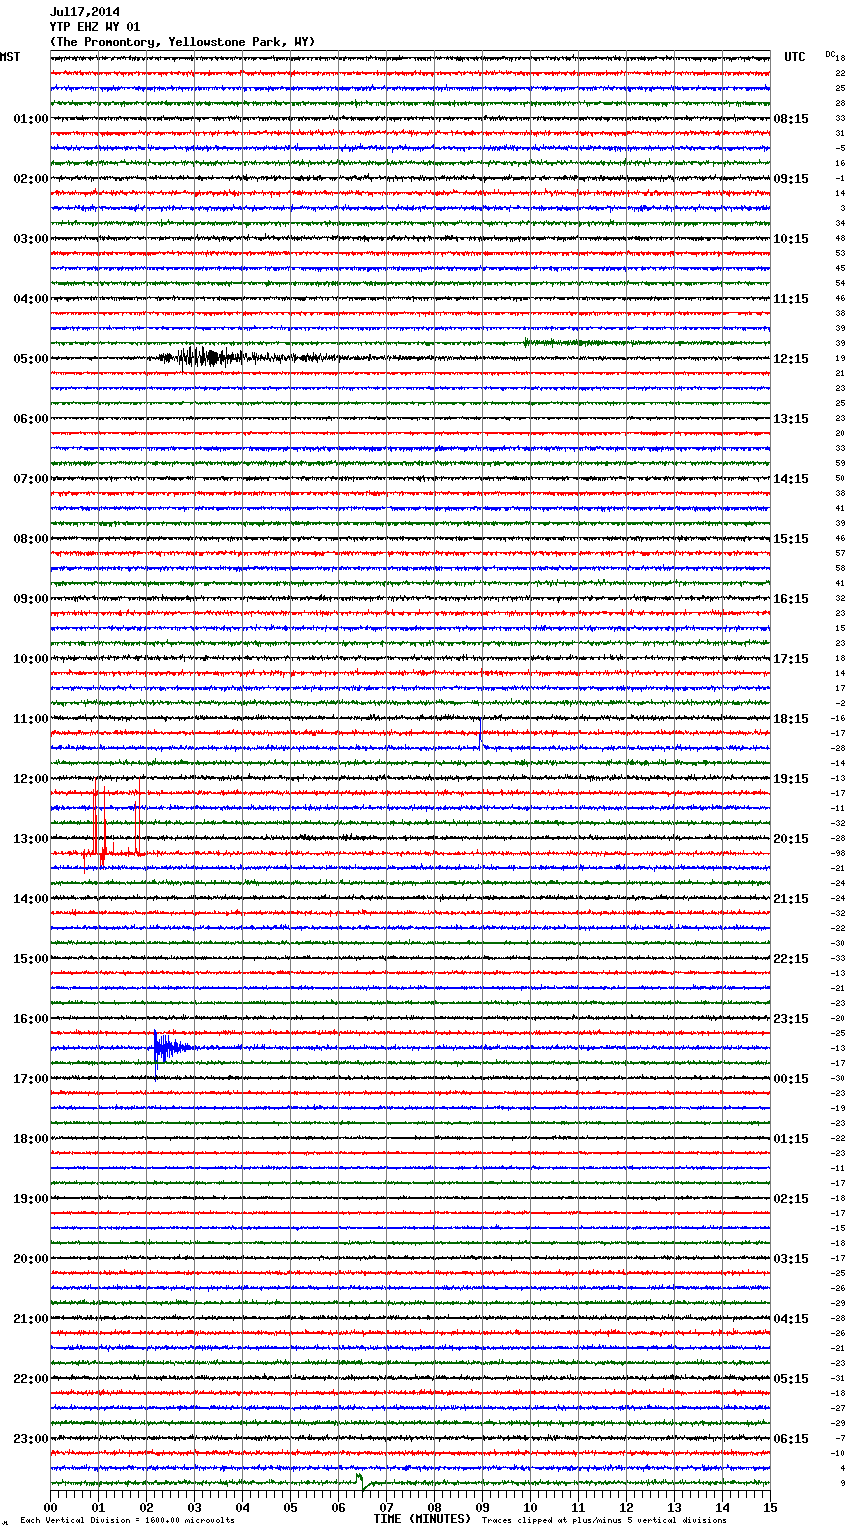Click the 09:15 UTC time label

click(791, 179)
